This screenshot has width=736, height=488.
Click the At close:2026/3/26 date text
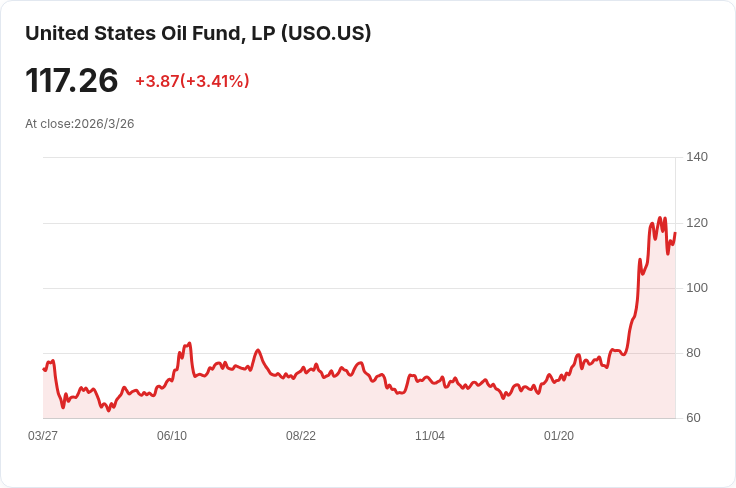click(80, 124)
